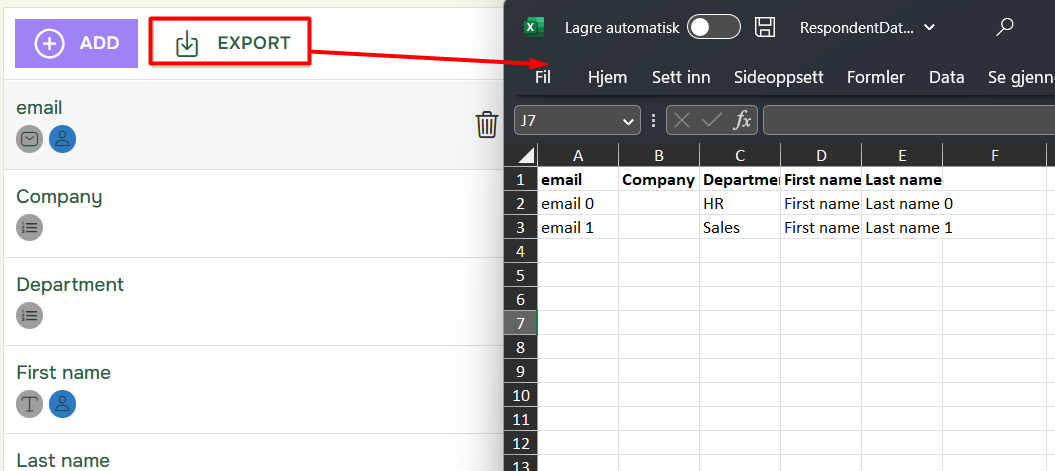Click the text type icon under First name

(x=30, y=404)
